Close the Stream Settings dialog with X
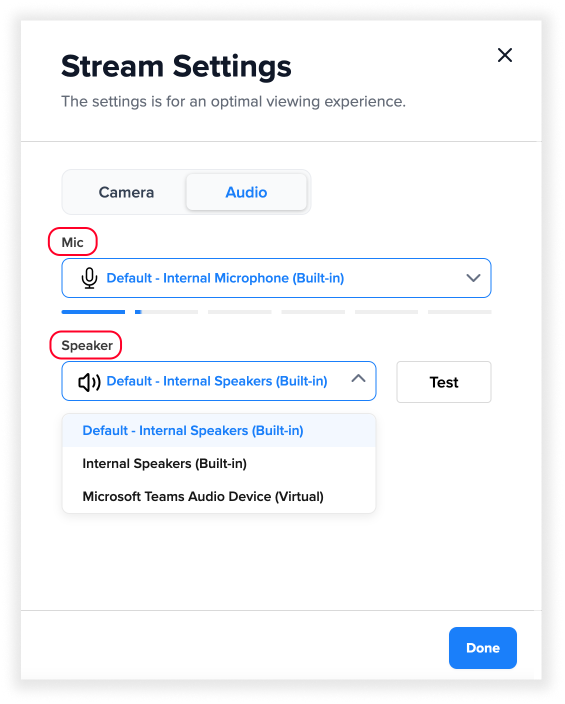 tap(505, 55)
